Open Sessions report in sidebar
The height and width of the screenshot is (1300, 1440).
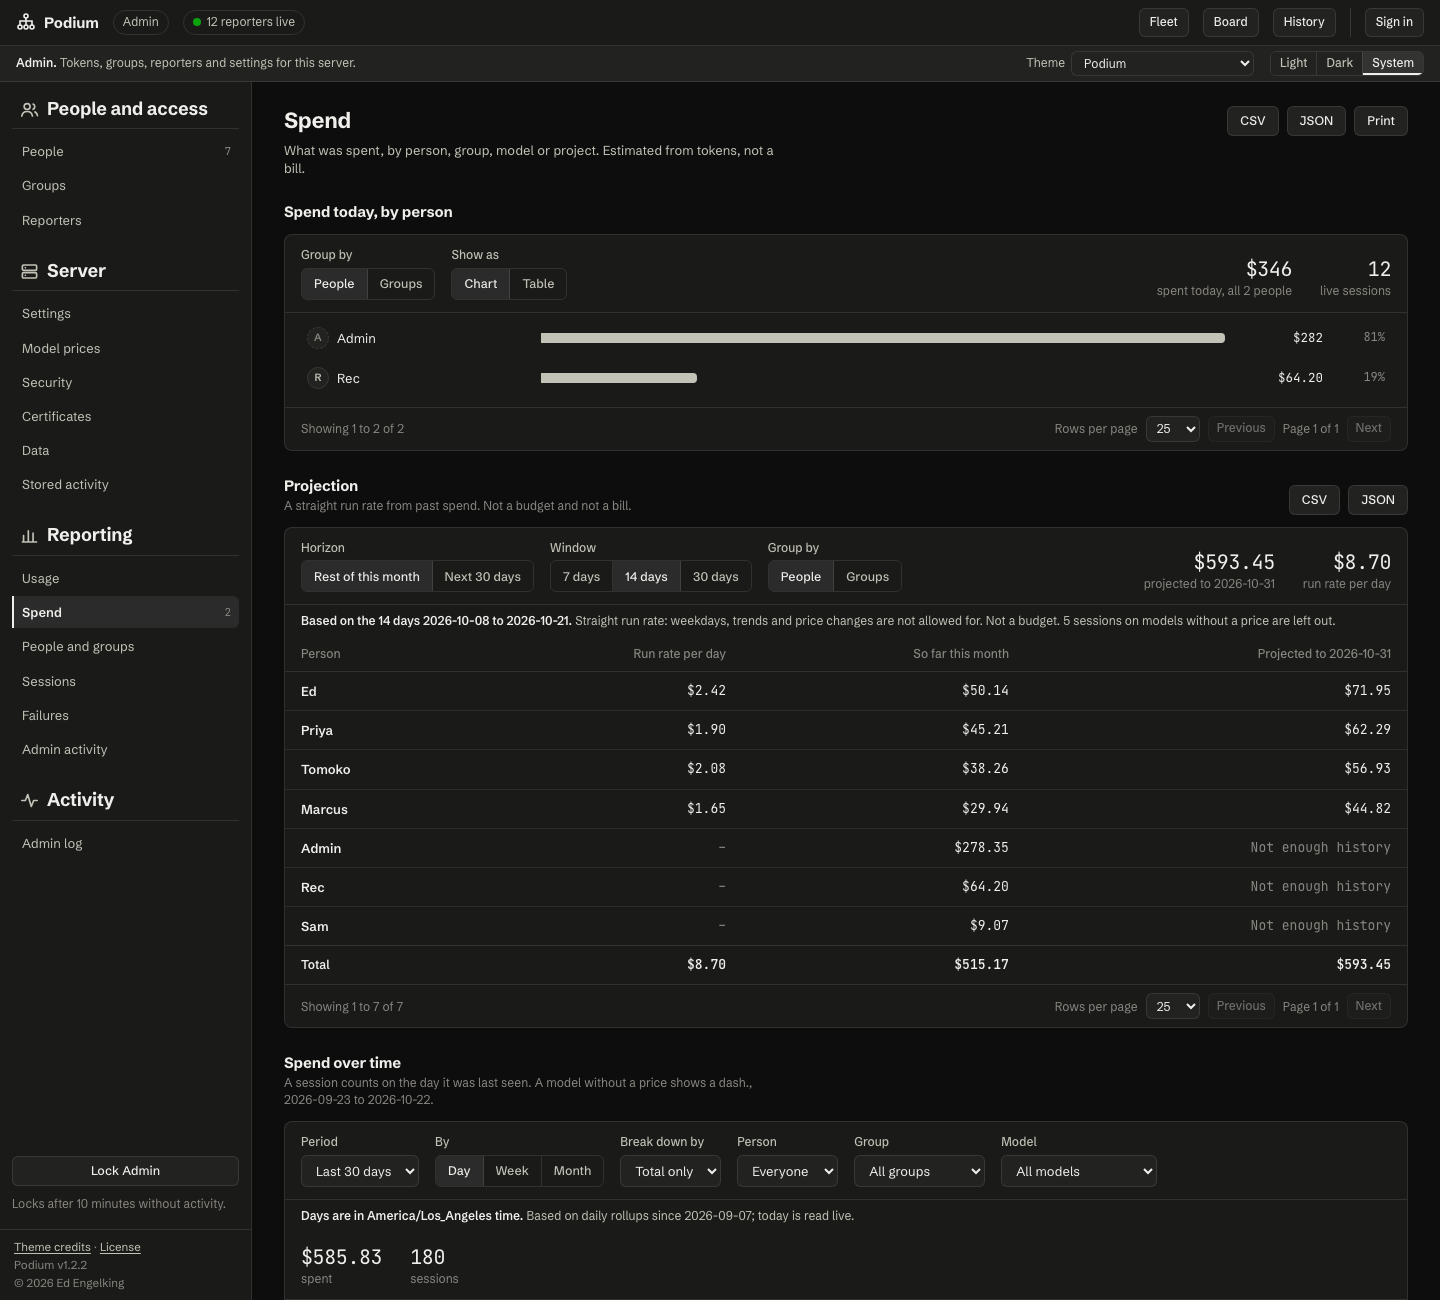tap(125, 682)
